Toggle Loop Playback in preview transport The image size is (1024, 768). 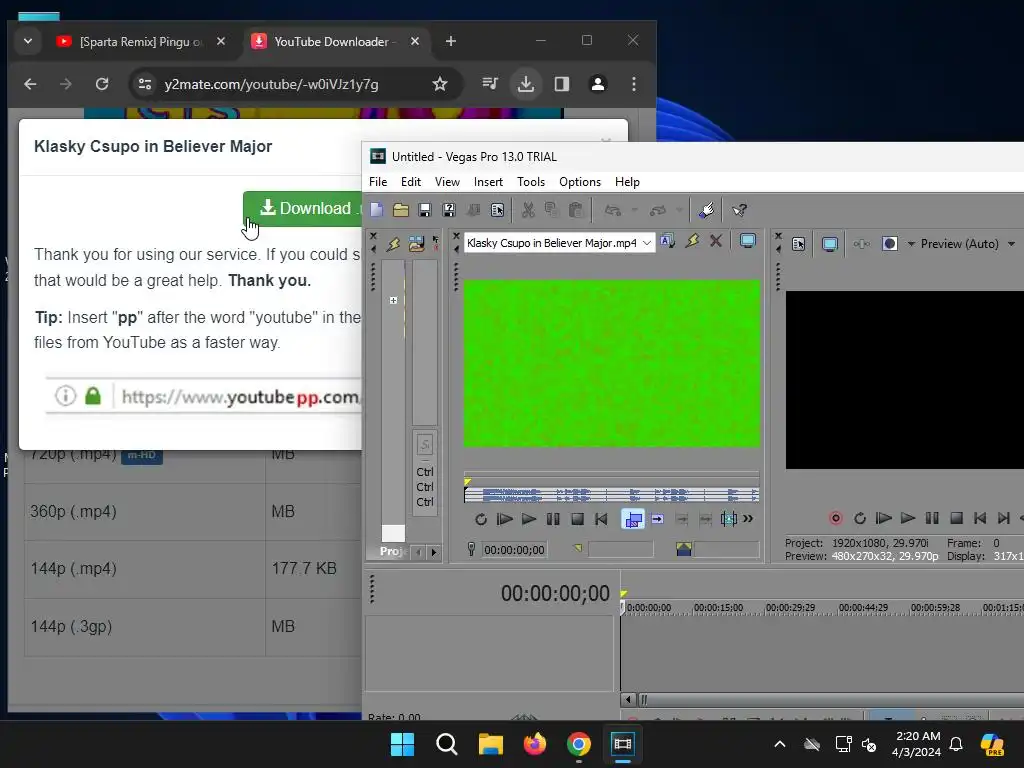860,518
